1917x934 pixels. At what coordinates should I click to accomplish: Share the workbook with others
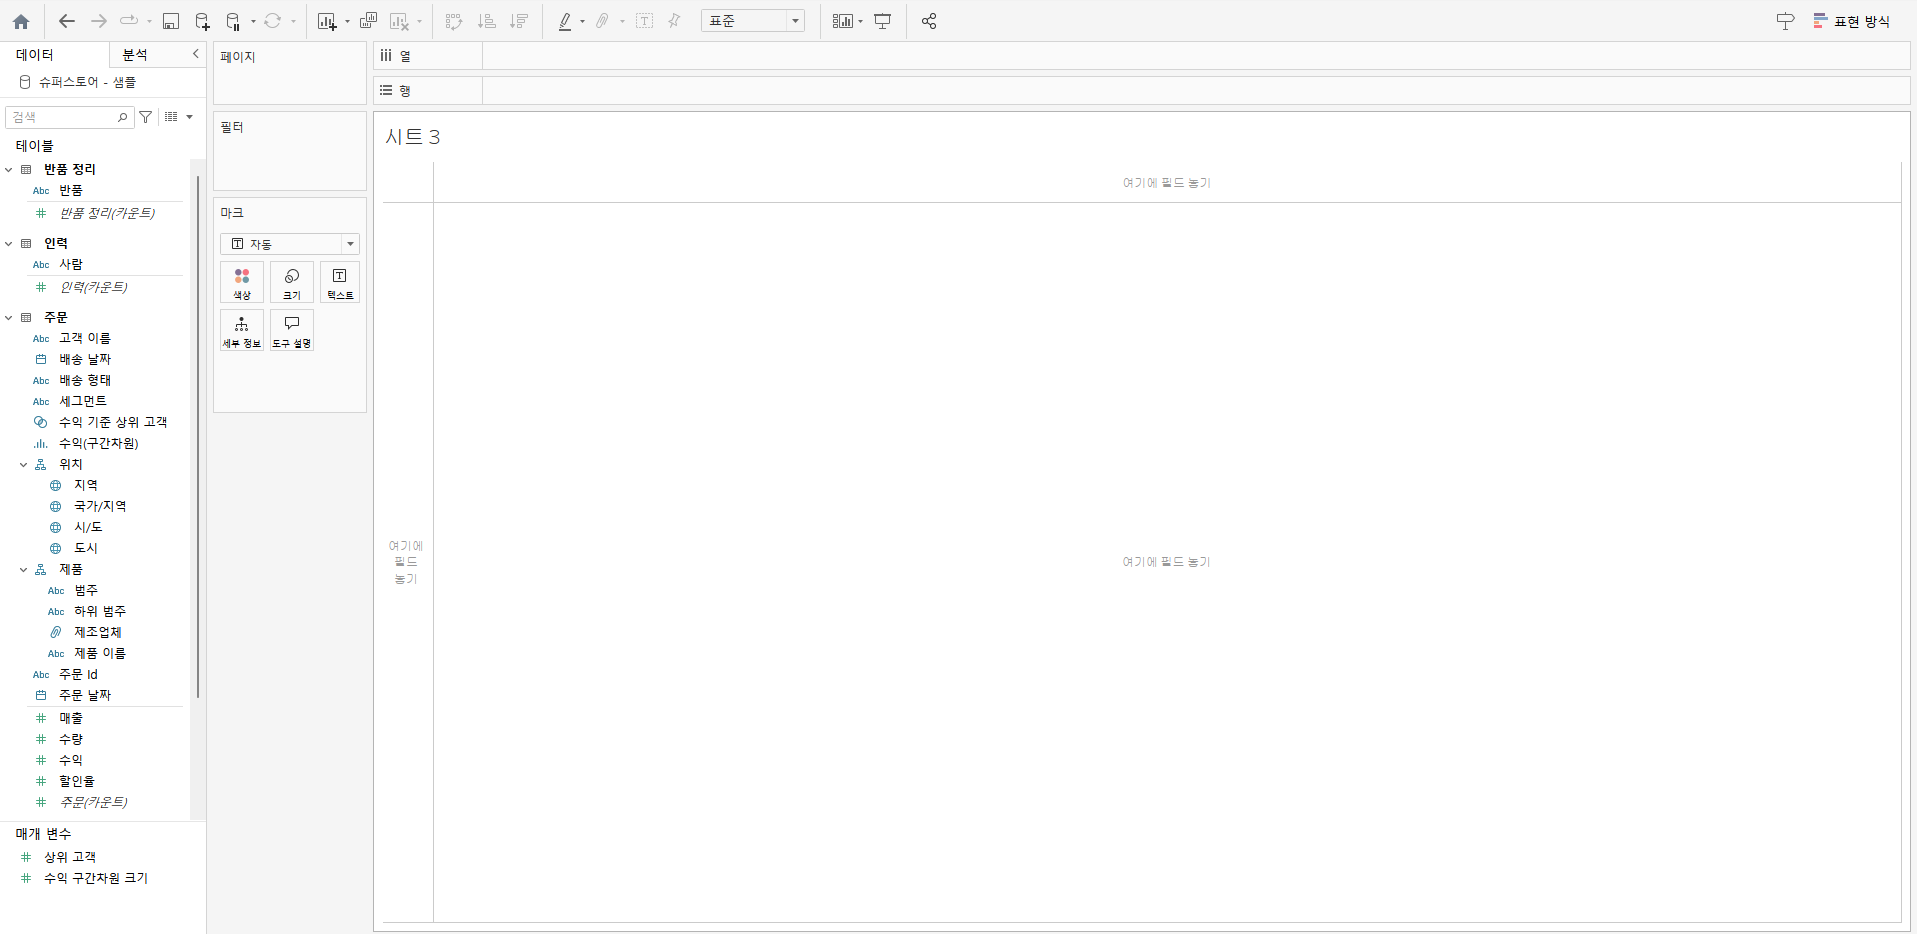(x=929, y=21)
